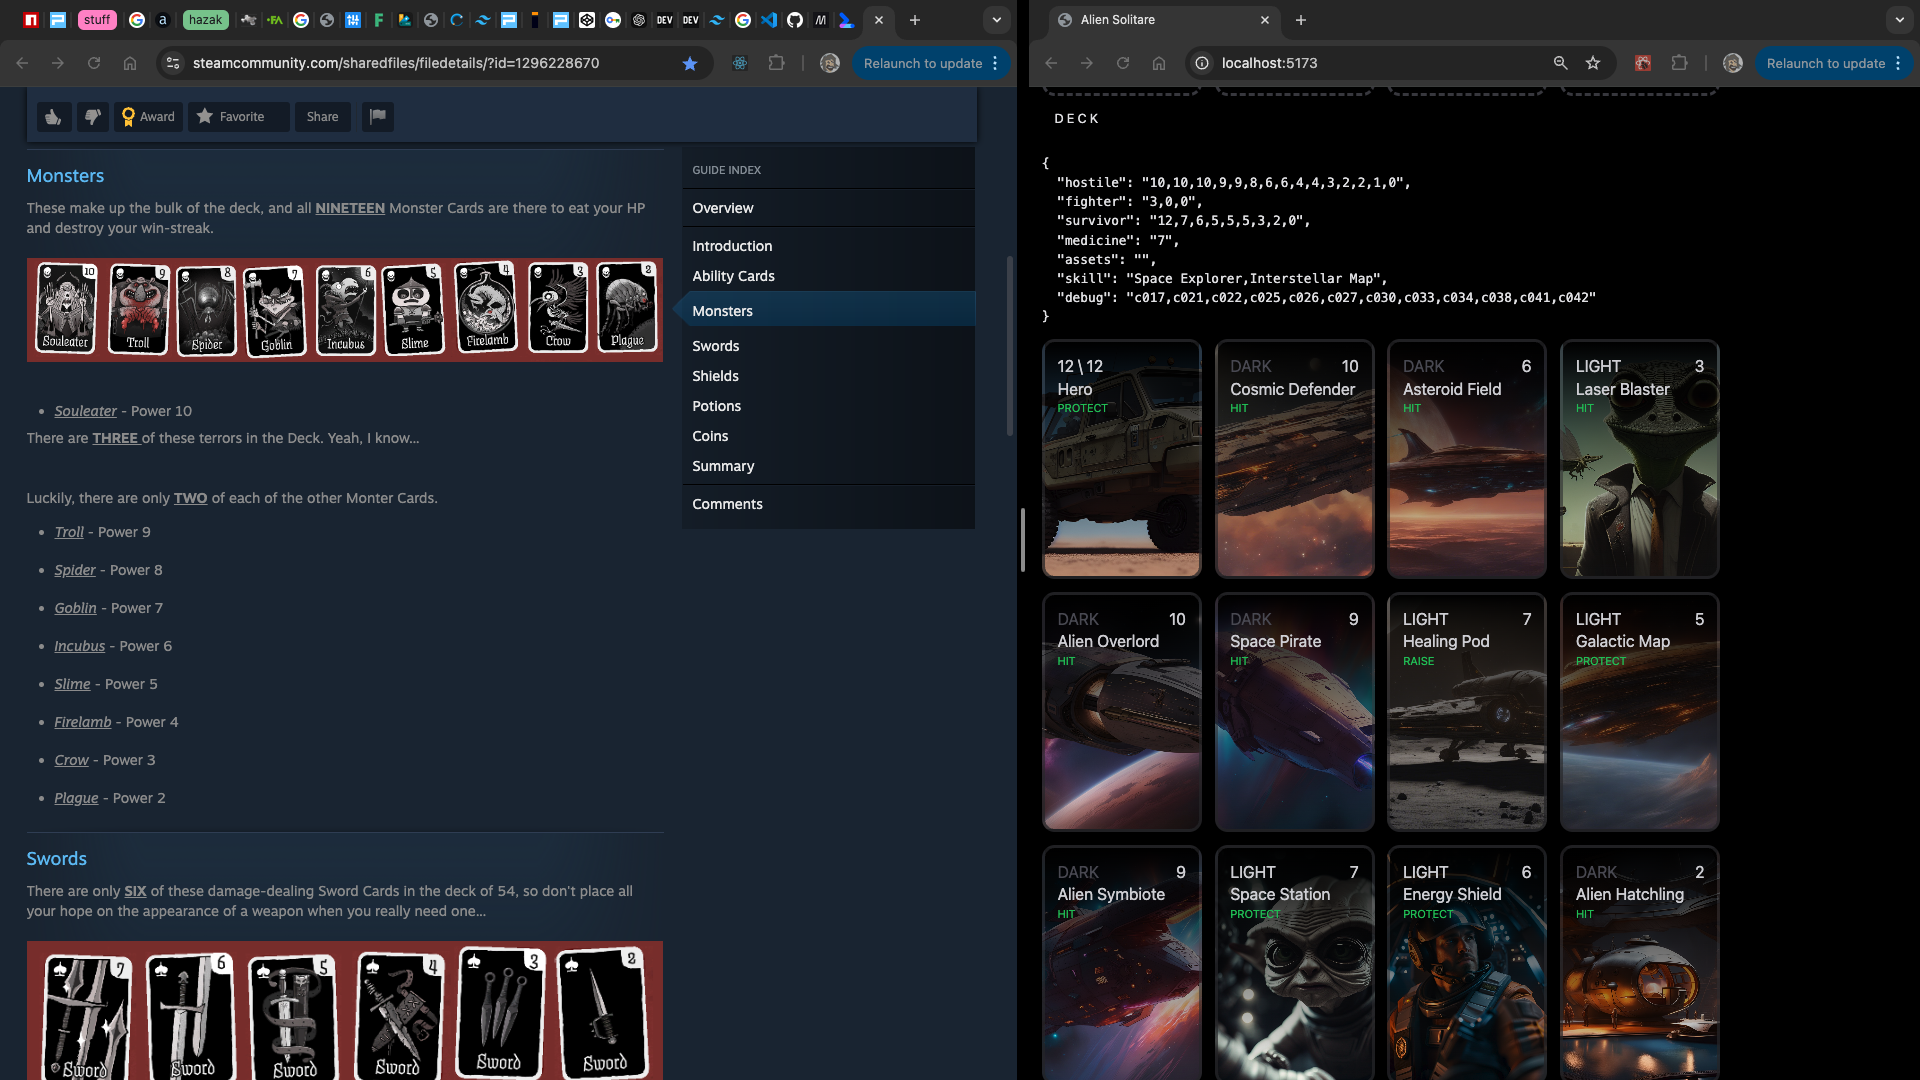The image size is (1920, 1080).
Task: Click the report flag icon
Action: coord(377,117)
